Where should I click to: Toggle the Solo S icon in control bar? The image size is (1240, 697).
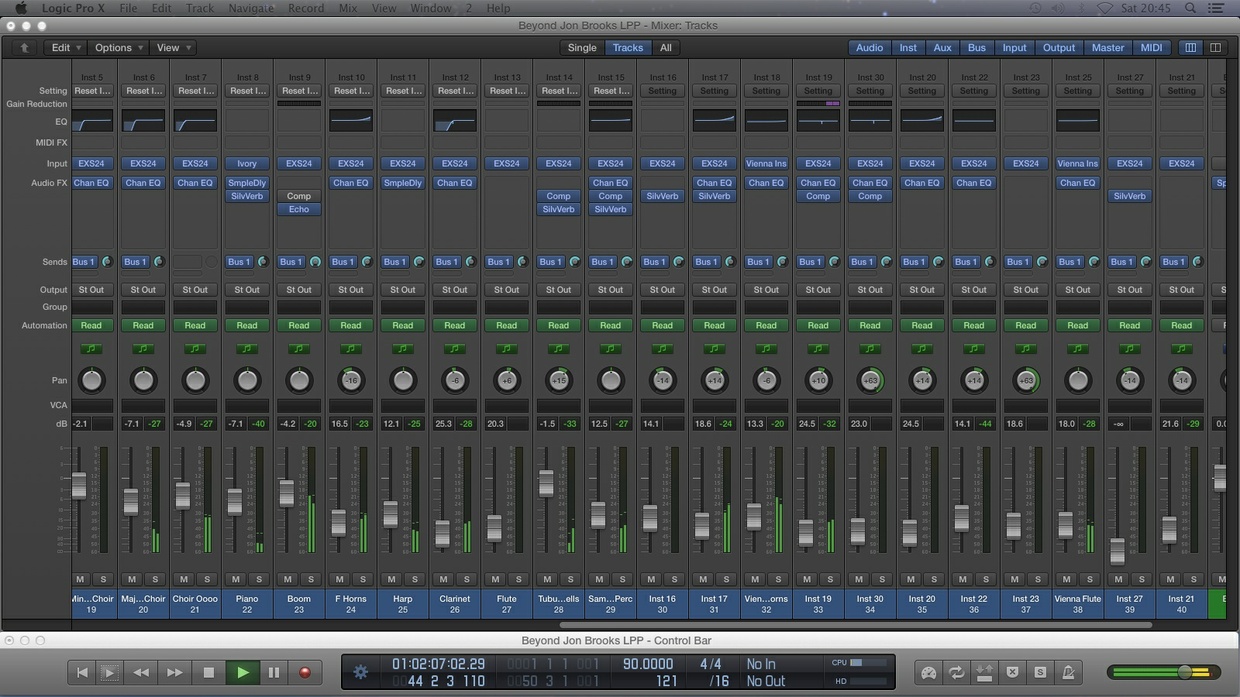click(1040, 673)
